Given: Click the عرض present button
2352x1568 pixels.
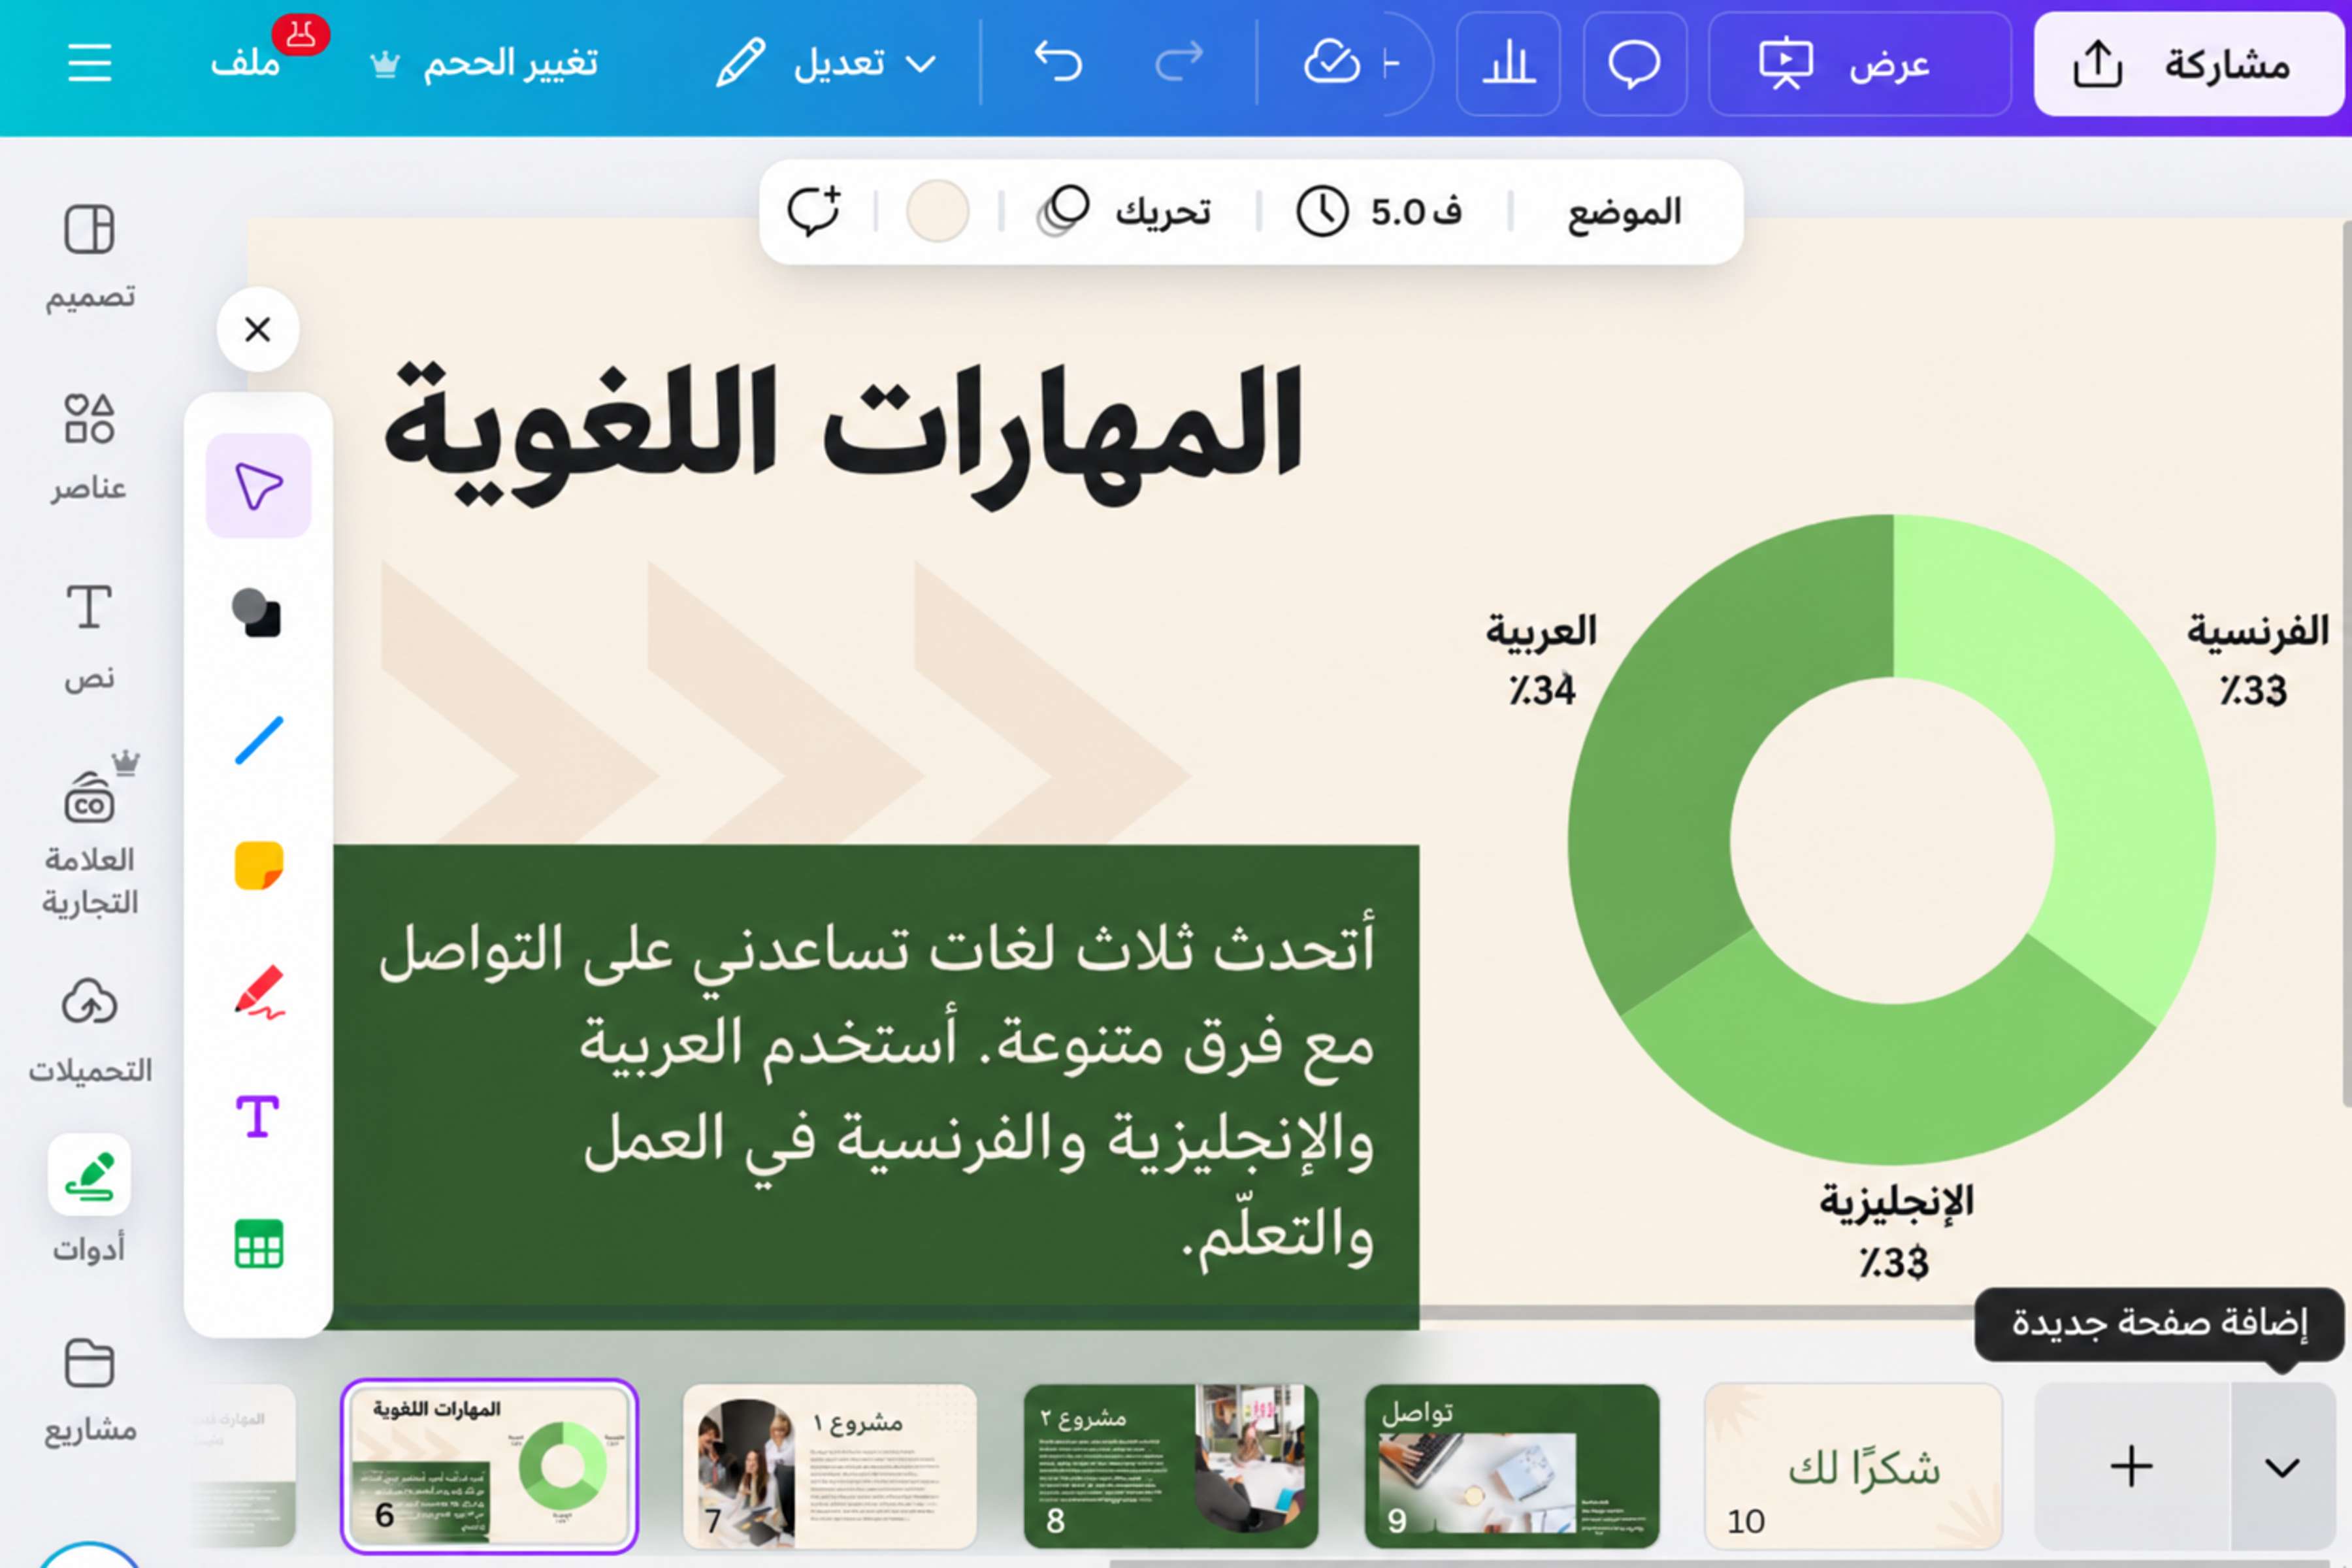Looking at the screenshot, I should tap(1859, 64).
